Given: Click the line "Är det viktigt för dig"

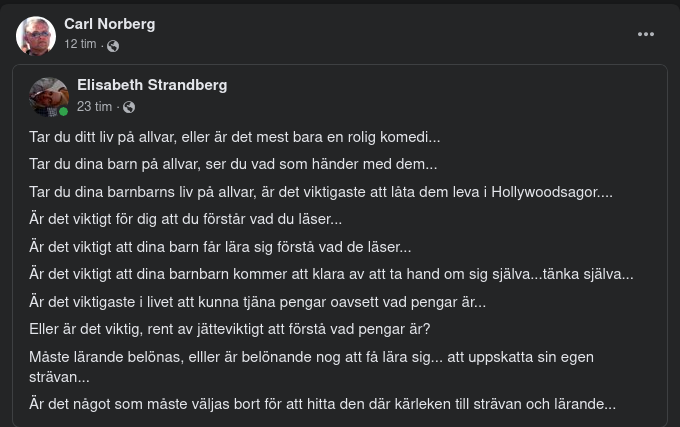Looking at the screenshot, I should pyautogui.click(x=186, y=219).
